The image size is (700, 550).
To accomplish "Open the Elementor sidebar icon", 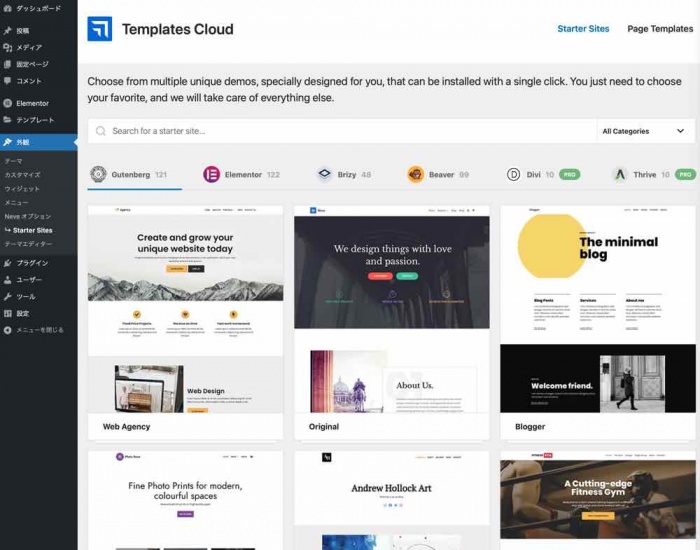I will pos(7,103).
